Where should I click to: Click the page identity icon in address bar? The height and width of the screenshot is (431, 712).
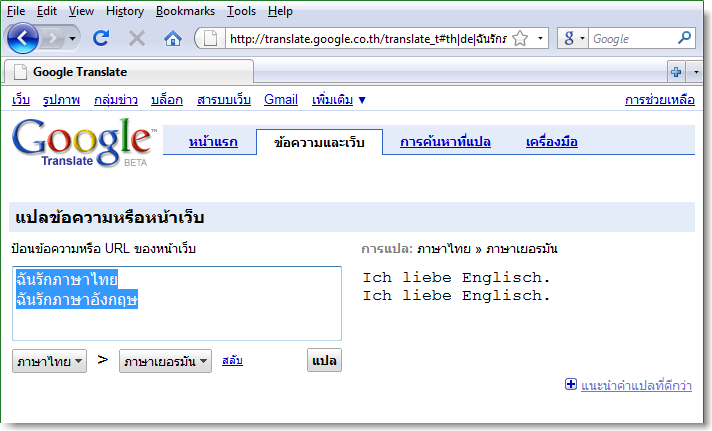pos(210,39)
